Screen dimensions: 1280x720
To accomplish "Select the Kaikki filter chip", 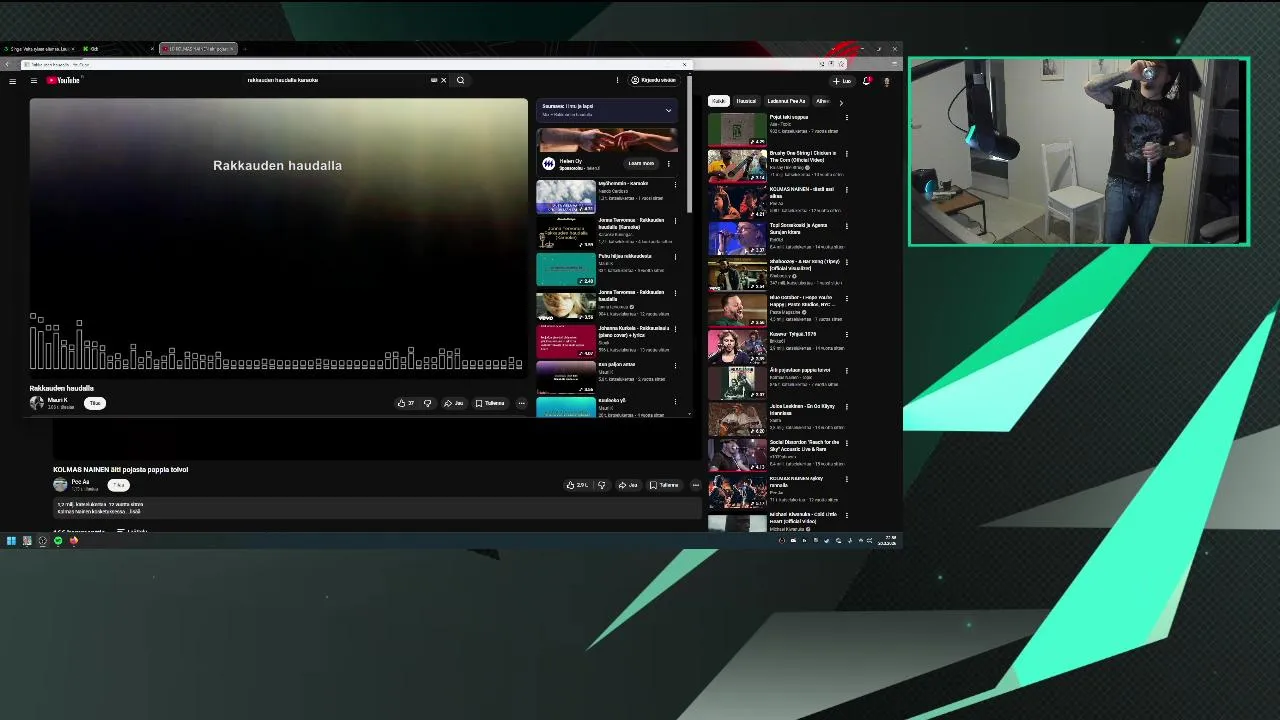I will click(718, 101).
